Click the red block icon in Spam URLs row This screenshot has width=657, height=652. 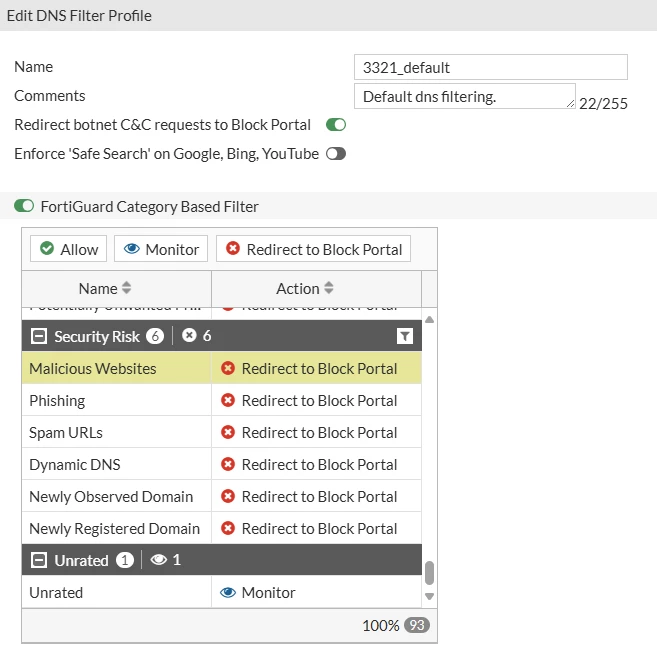[x=228, y=432]
